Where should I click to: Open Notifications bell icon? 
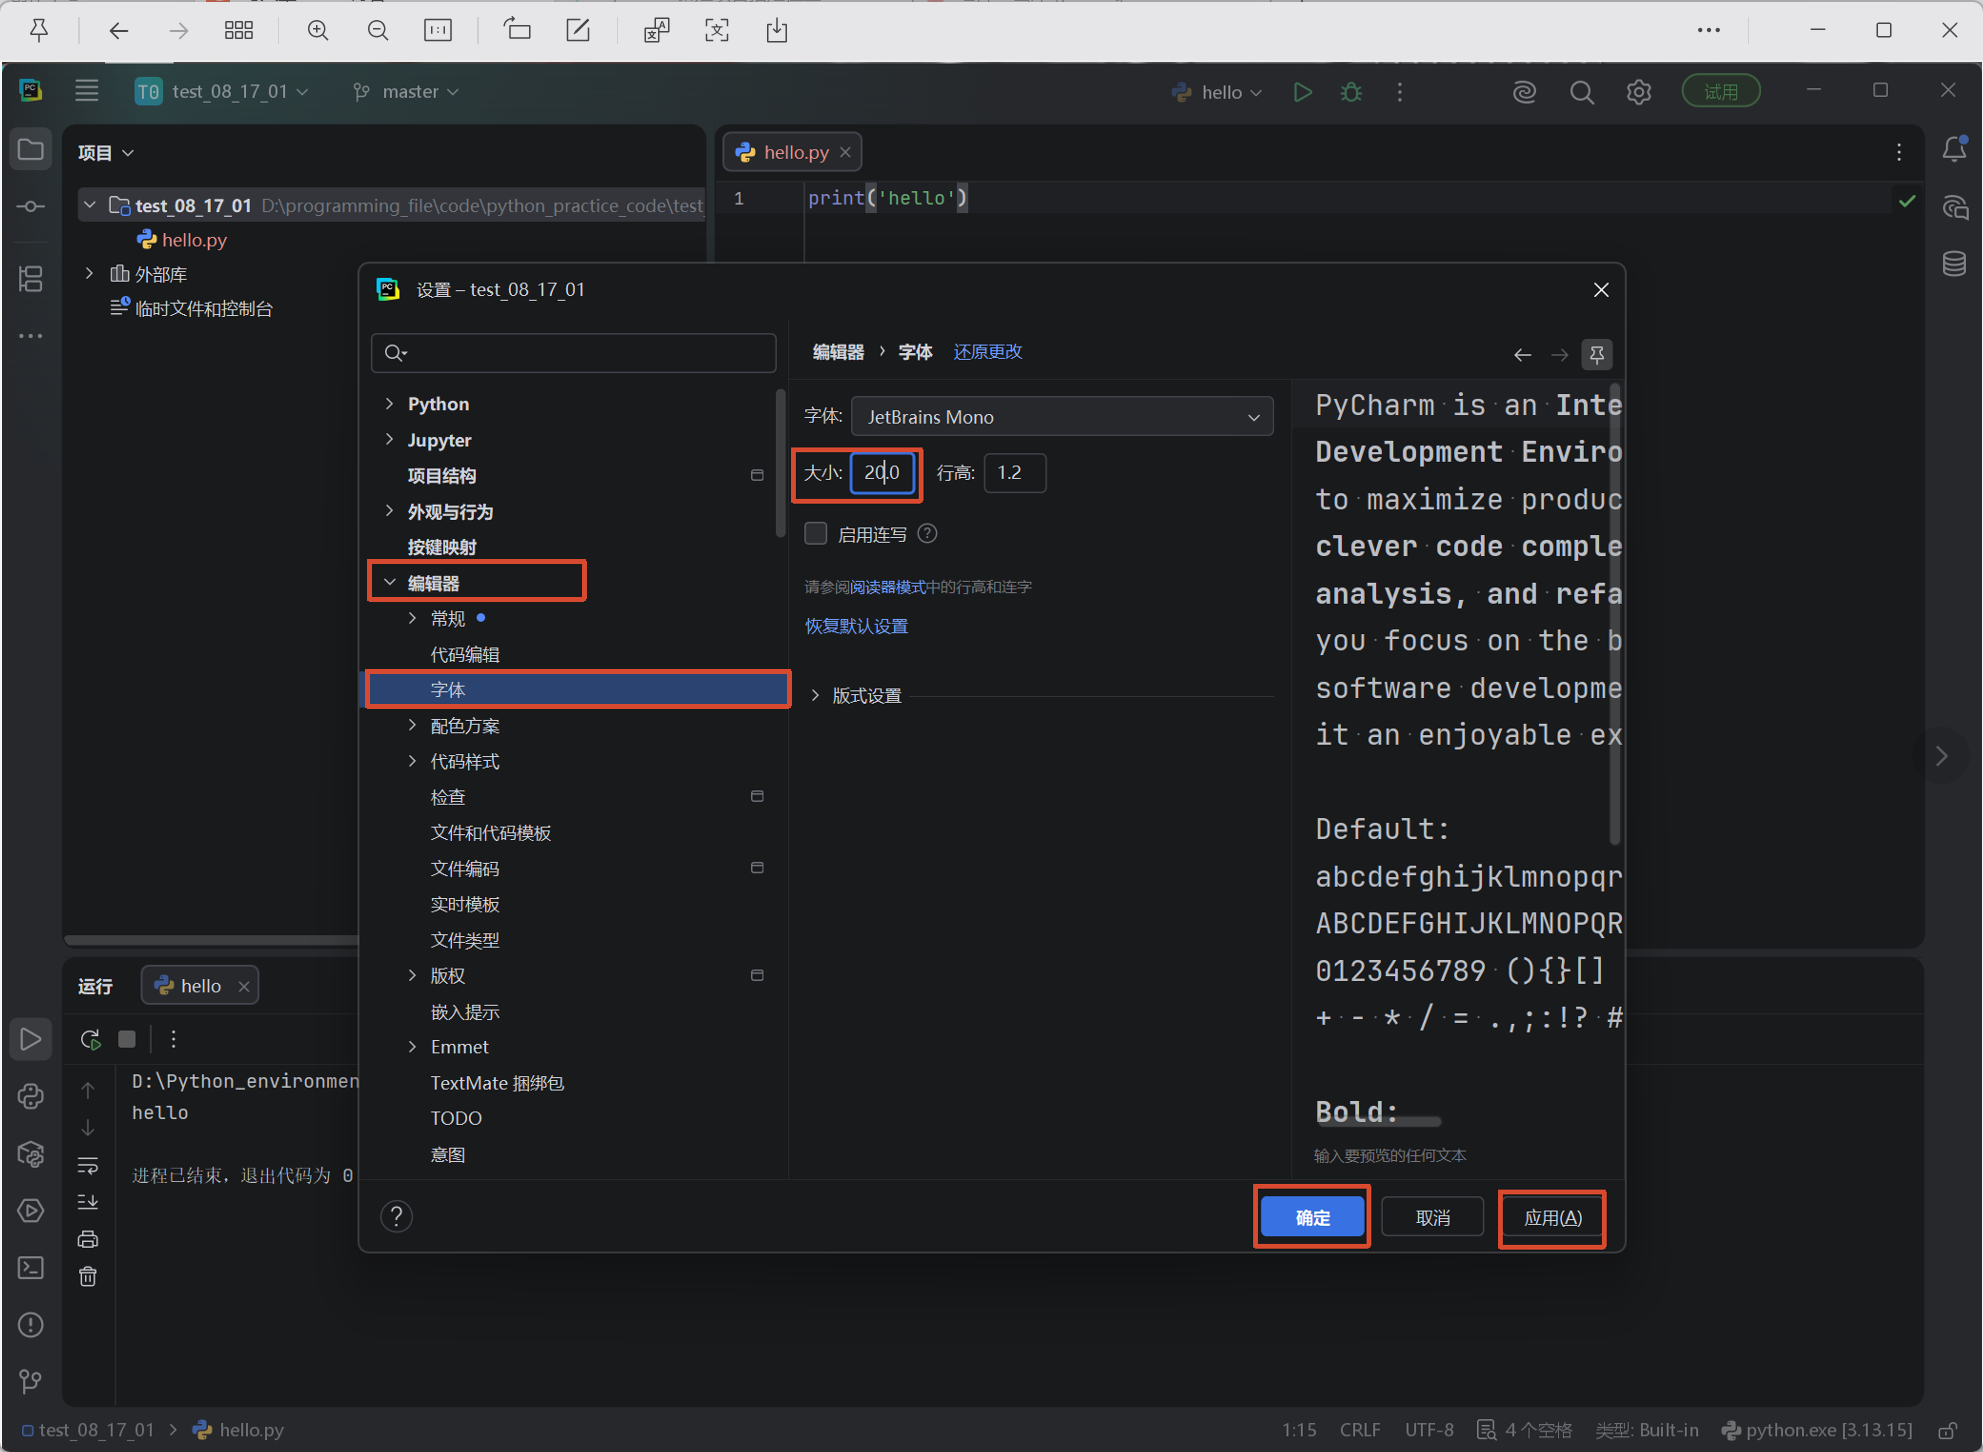1954,149
